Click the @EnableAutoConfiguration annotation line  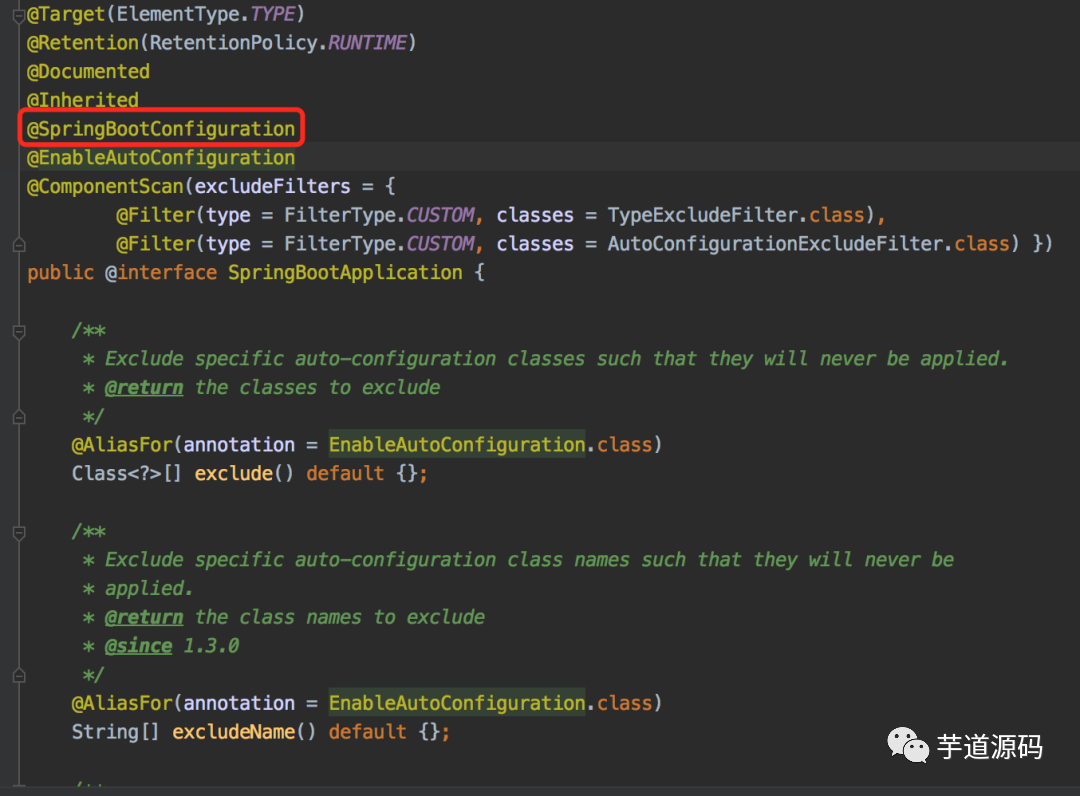tap(161, 158)
